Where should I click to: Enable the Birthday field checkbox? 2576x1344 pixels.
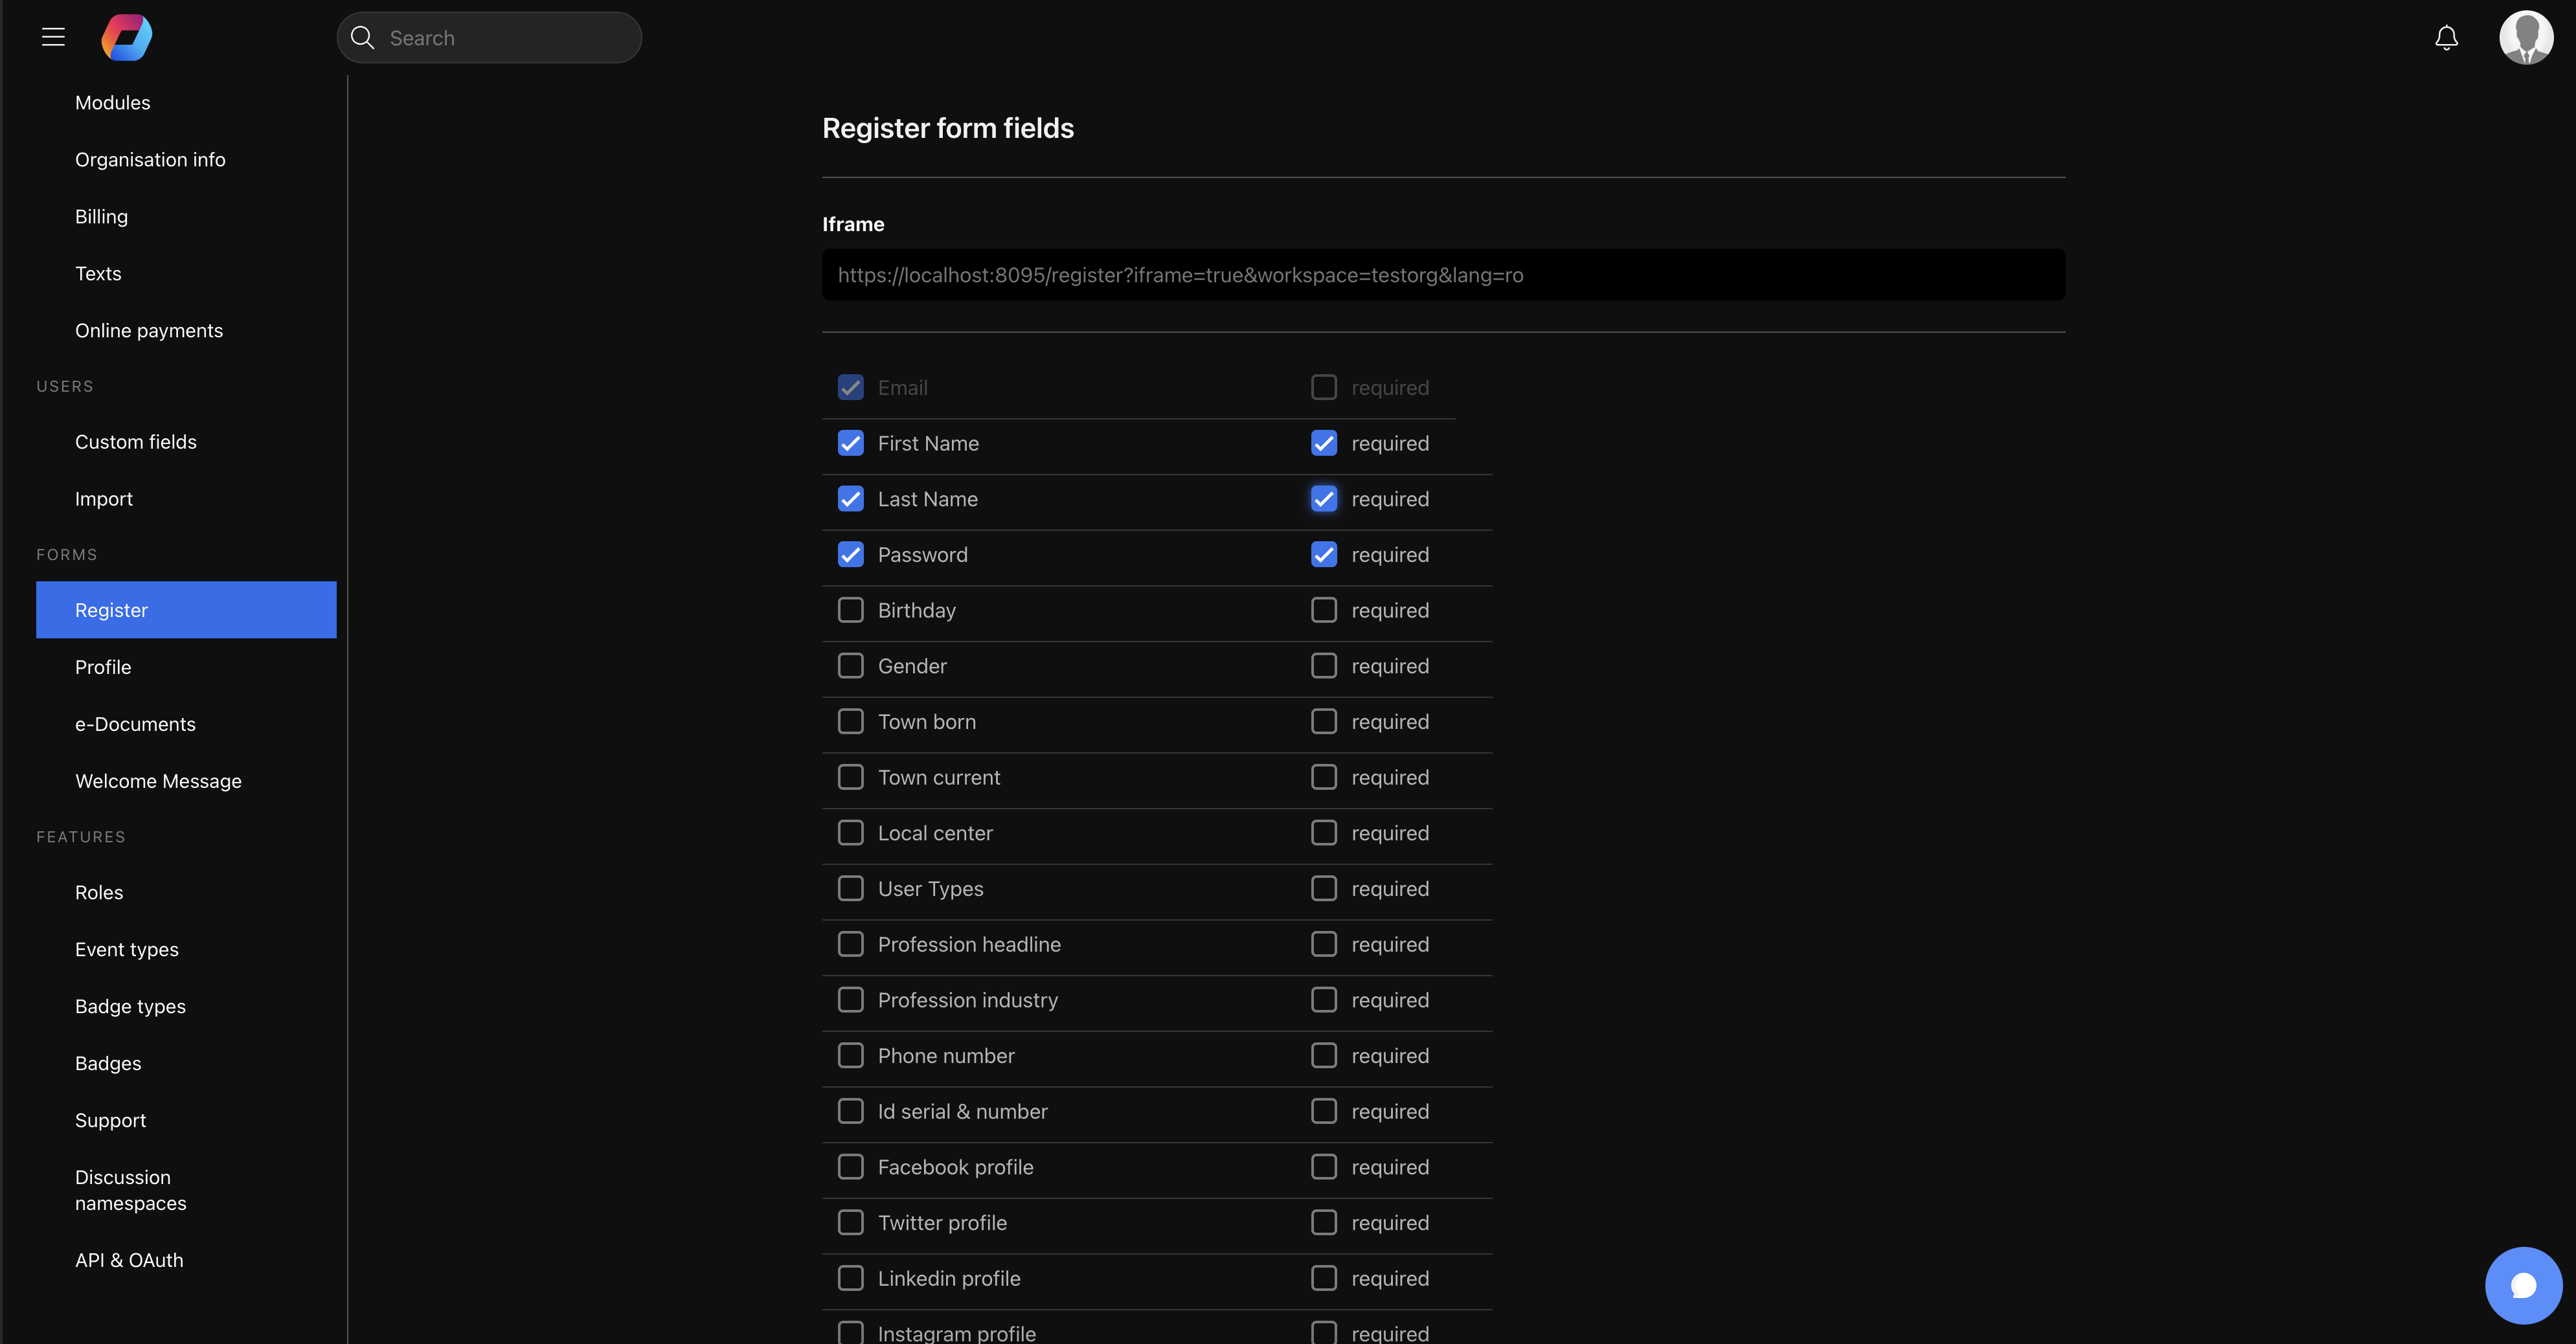[x=851, y=610]
